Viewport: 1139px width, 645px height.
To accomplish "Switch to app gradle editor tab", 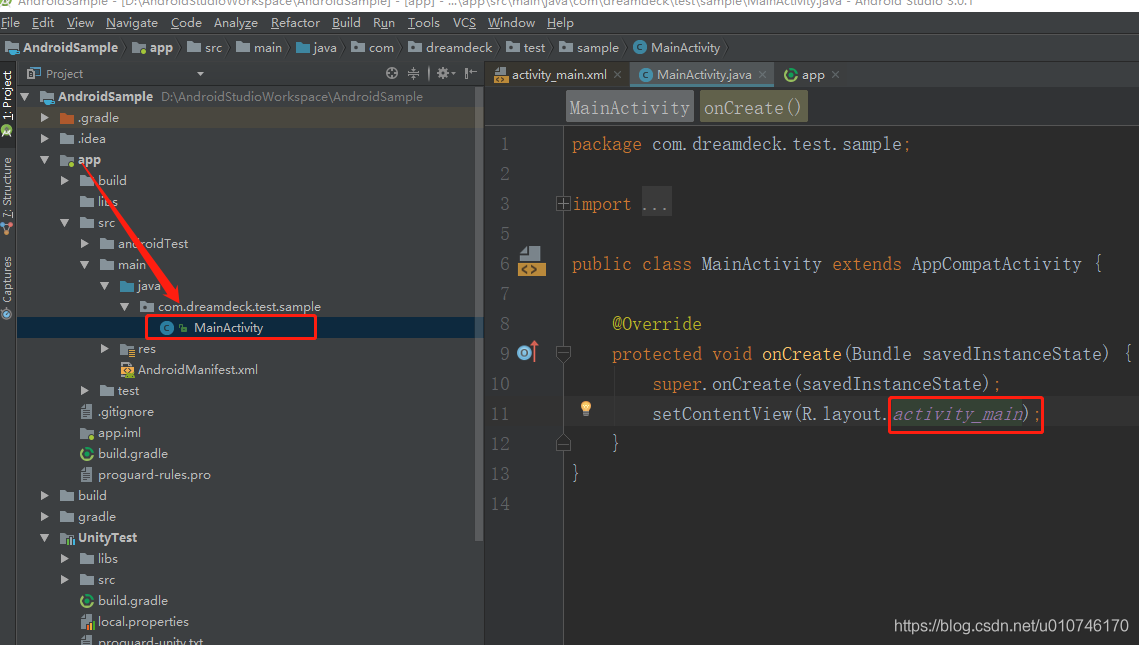I will click(x=813, y=74).
